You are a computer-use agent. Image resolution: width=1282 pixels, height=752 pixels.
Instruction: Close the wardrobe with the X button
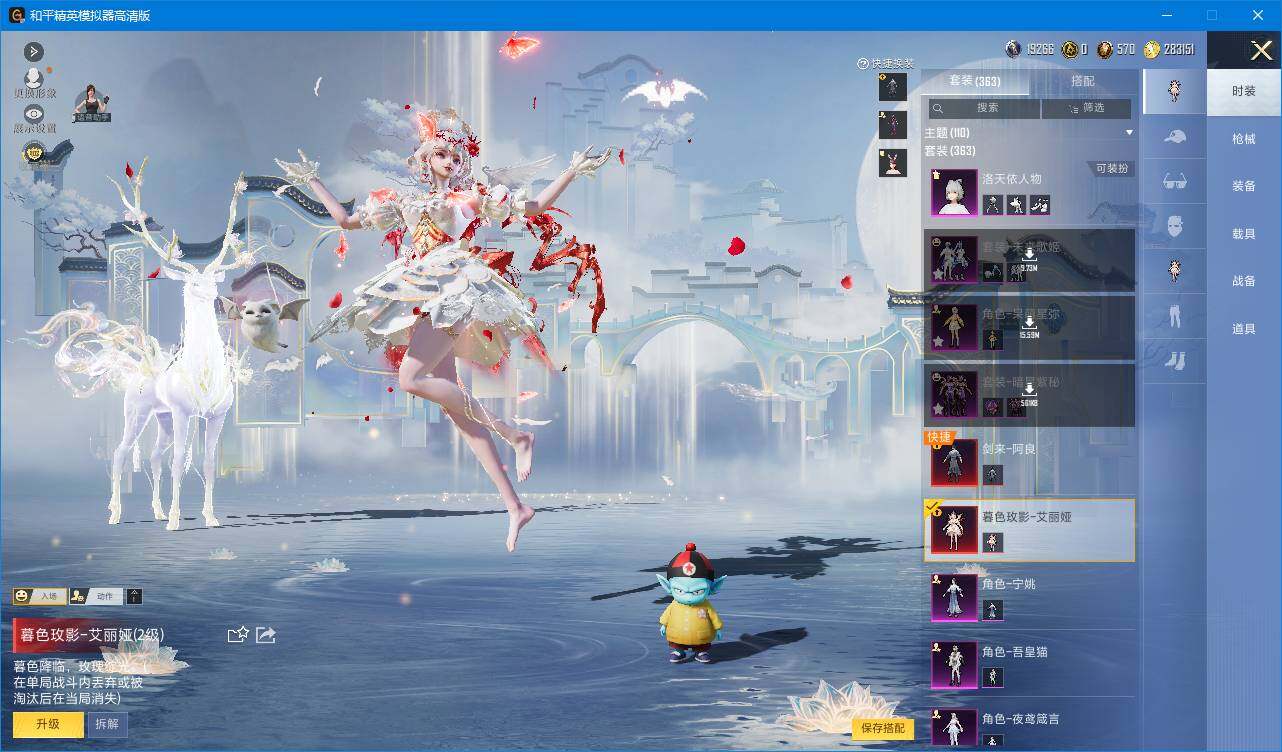(1261, 50)
